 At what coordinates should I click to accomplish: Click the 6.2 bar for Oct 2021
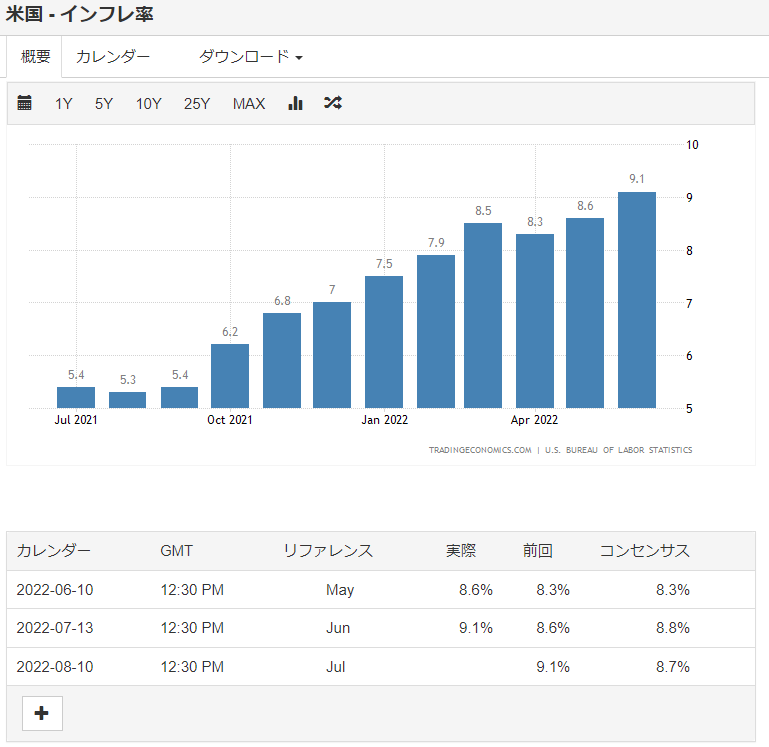tap(230, 376)
